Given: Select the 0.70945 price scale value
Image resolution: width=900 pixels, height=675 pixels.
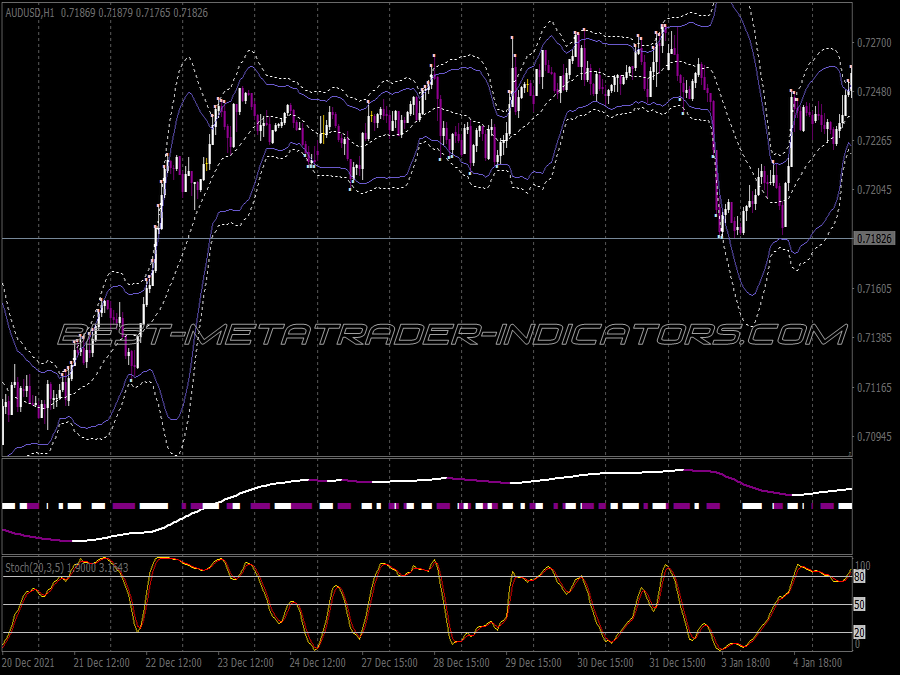Looking at the screenshot, I should tap(875, 437).
